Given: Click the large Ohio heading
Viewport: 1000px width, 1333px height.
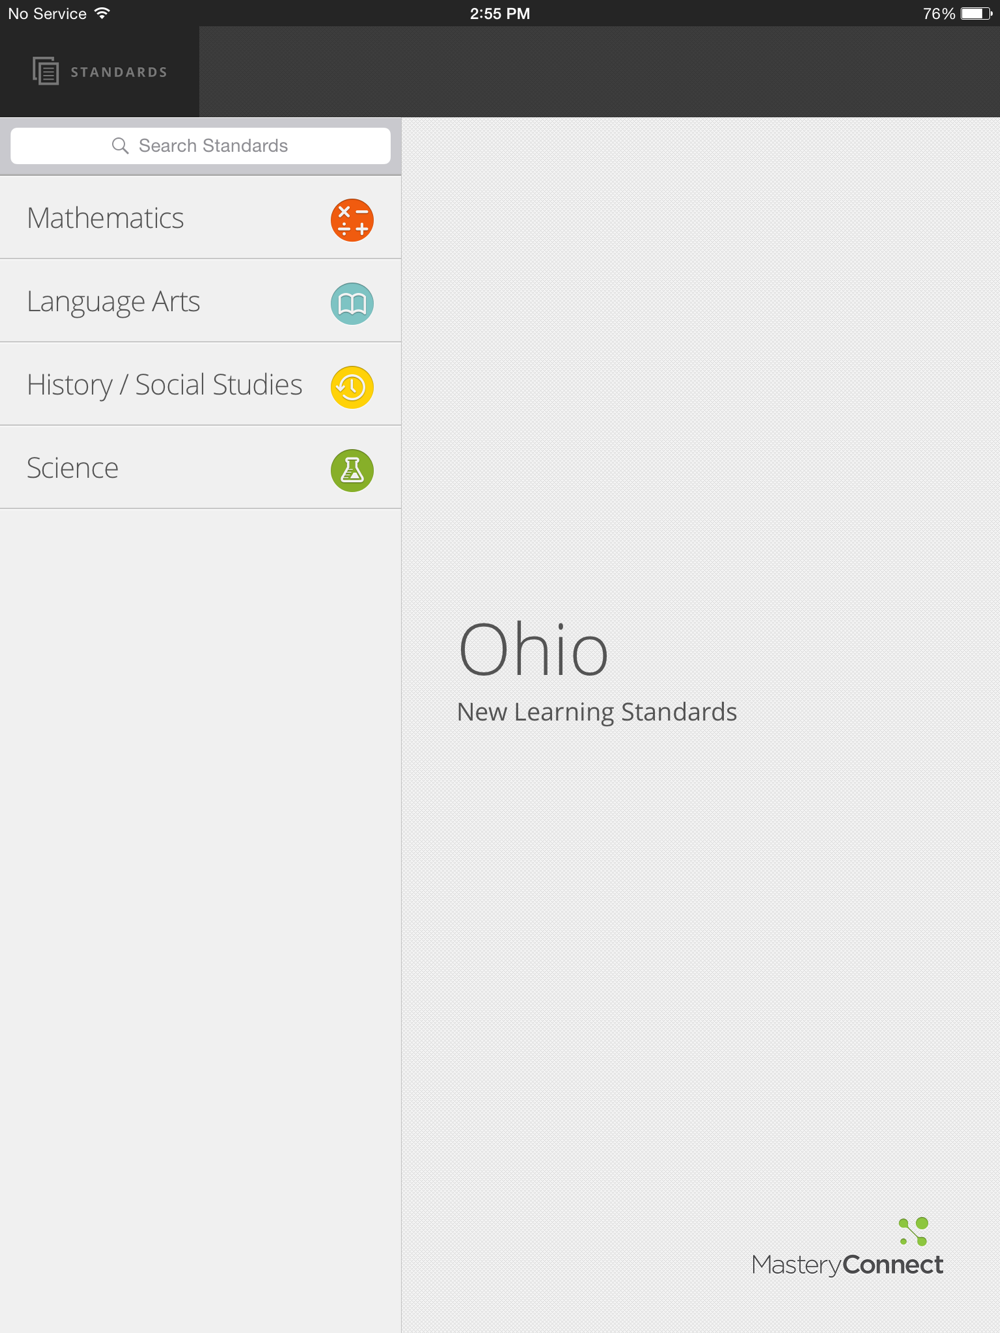Looking at the screenshot, I should tap(533, 650).
